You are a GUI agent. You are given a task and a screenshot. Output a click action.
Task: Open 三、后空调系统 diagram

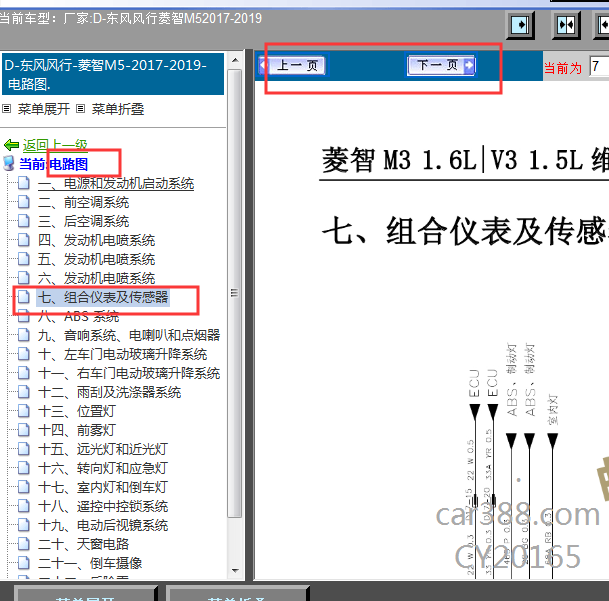[x=83, y=221]
